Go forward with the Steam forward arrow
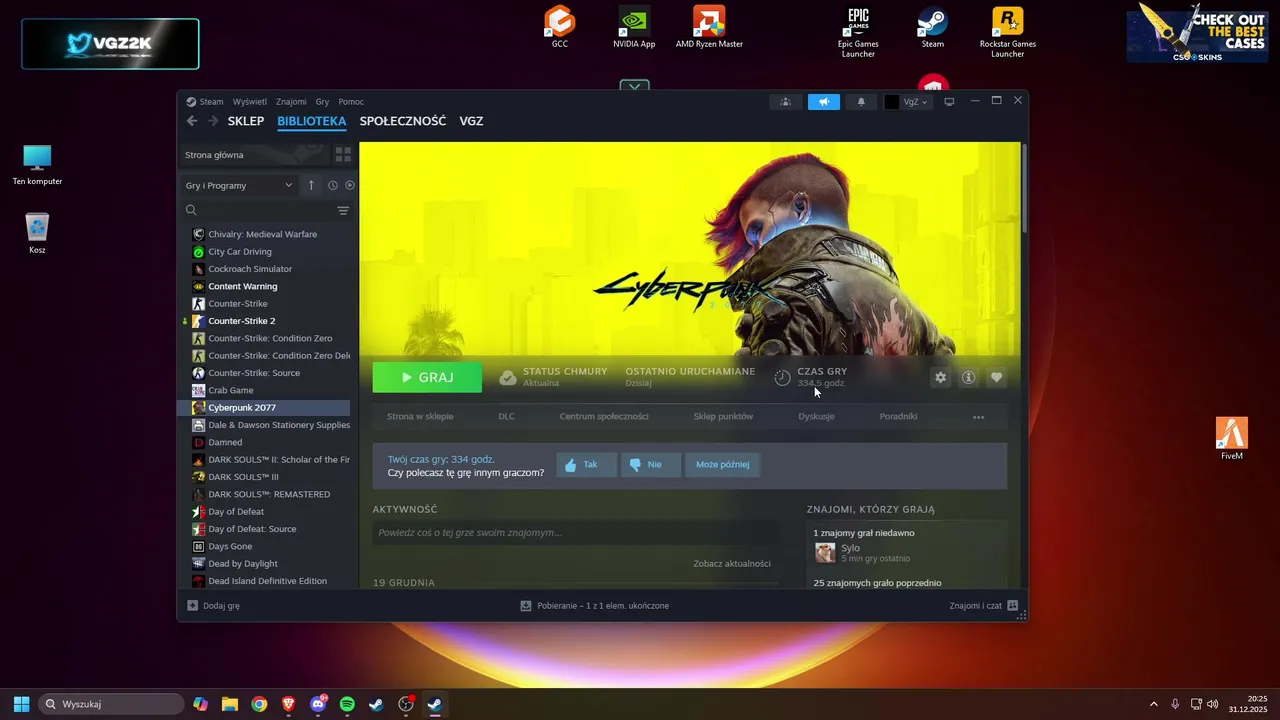The width and height of the screenshot is (1280, 720). [x=213, y=121]
